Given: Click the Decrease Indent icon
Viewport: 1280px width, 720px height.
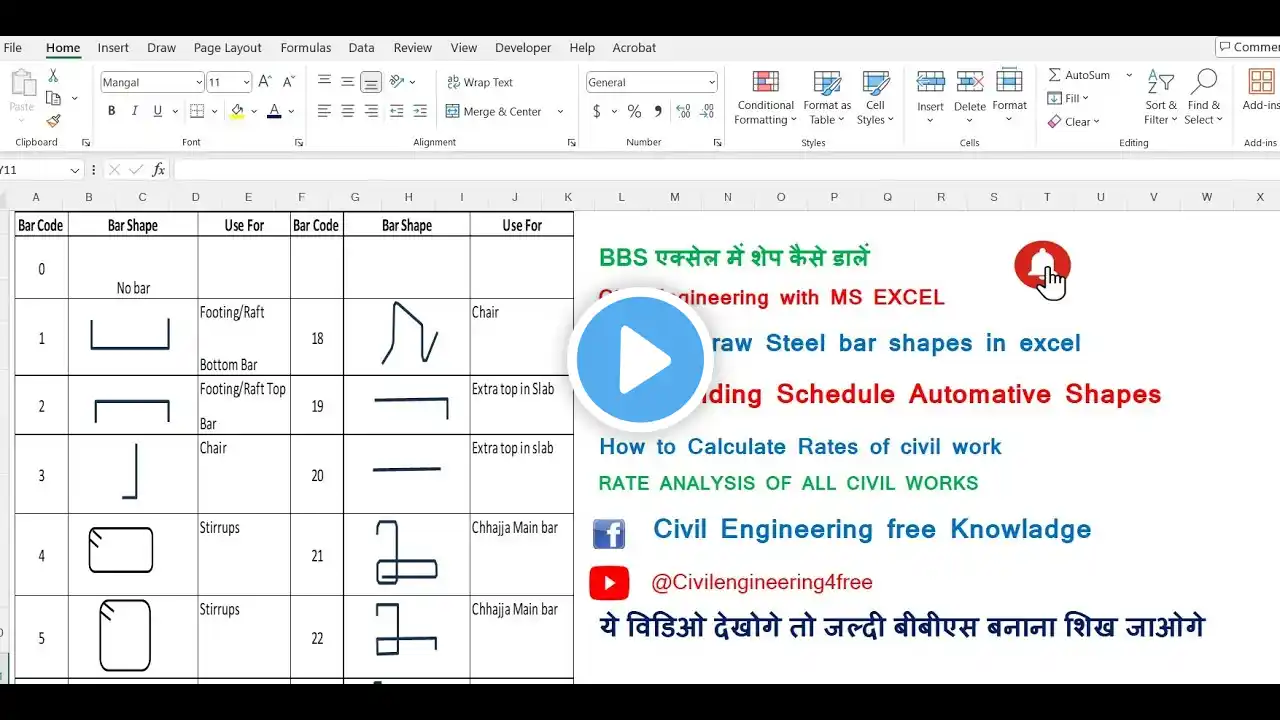Looking at the screenshot, I should coord(397,111).
